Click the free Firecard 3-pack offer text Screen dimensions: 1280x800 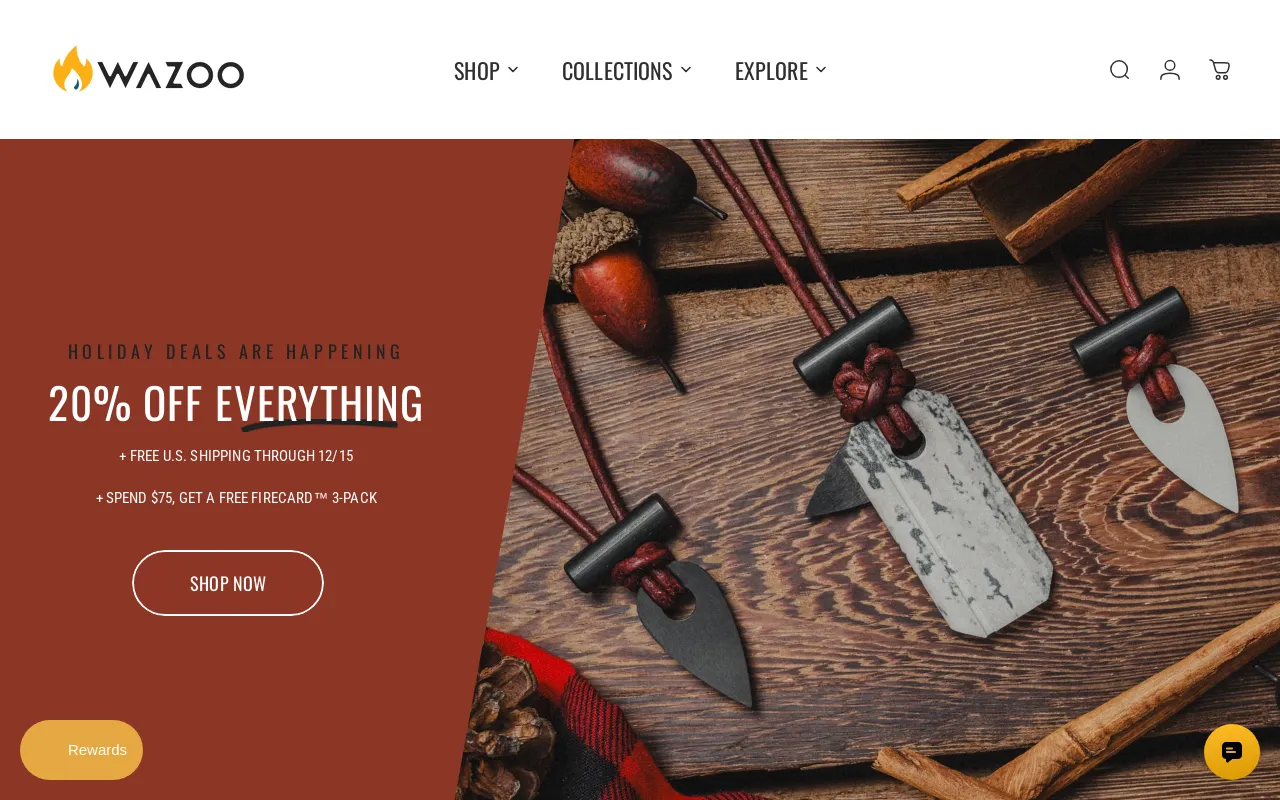pyautogui.click(x=236, y=498)
